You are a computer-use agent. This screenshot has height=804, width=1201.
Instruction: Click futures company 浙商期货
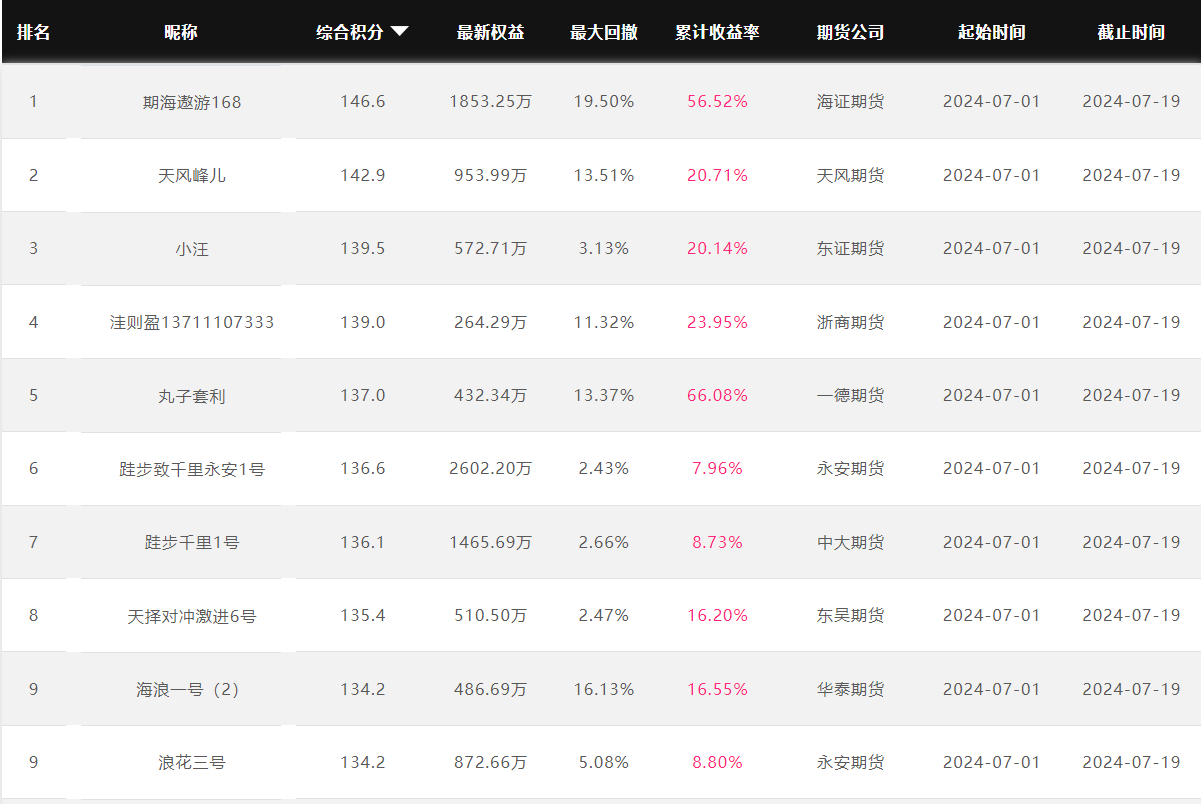click(850, 322)
